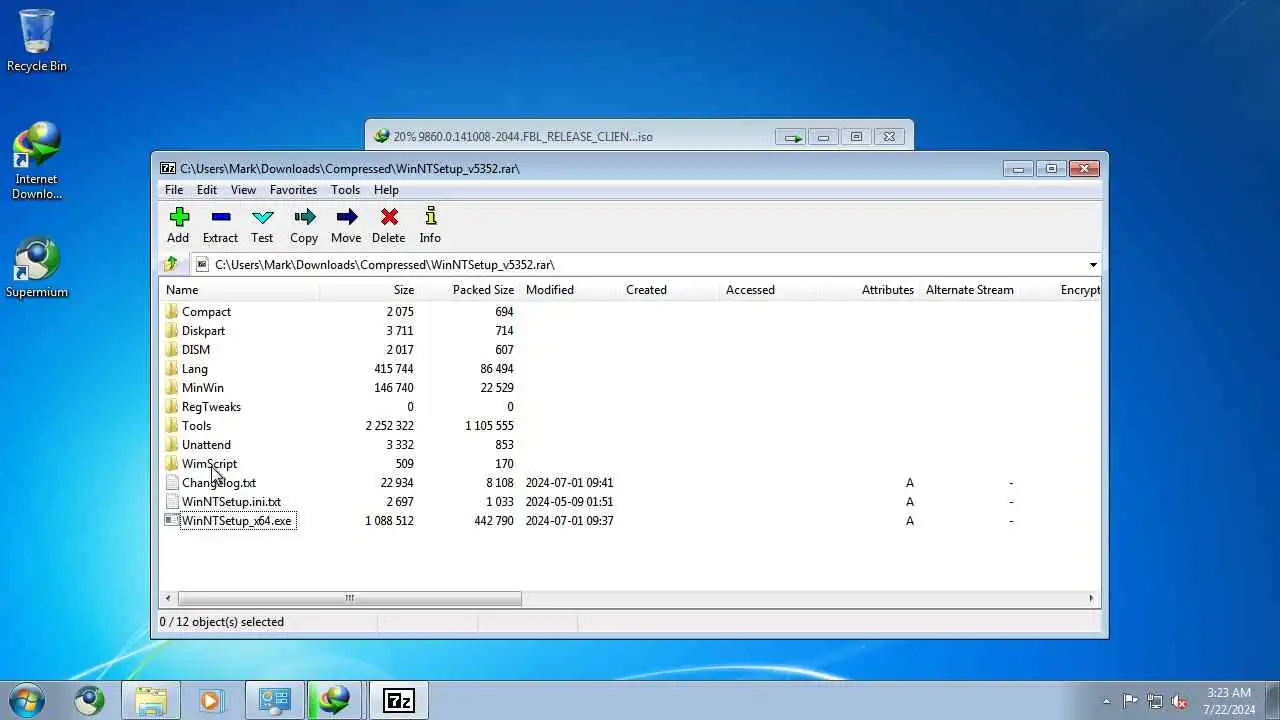Select the MinWin folder icon
Screen dimensions: 1280x720
point(172,388)
